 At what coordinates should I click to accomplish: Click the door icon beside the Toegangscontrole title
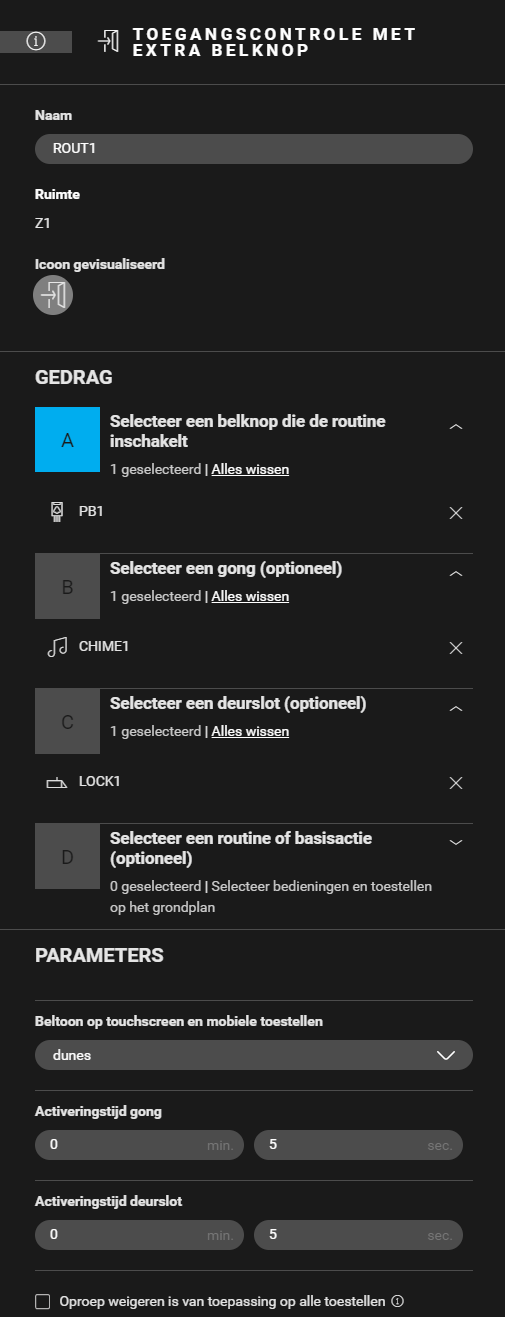[108, 42]
